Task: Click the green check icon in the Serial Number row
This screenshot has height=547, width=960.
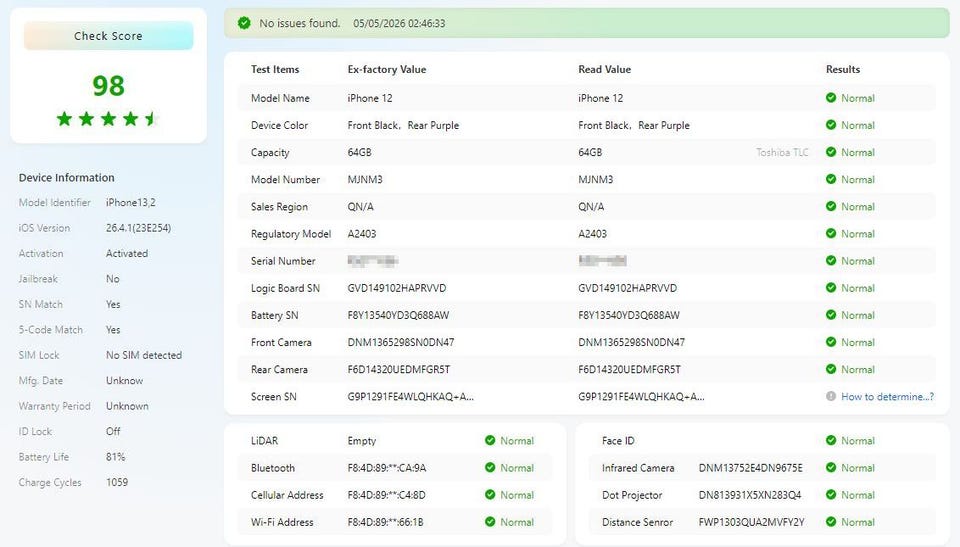Action: tap(831, 260)
